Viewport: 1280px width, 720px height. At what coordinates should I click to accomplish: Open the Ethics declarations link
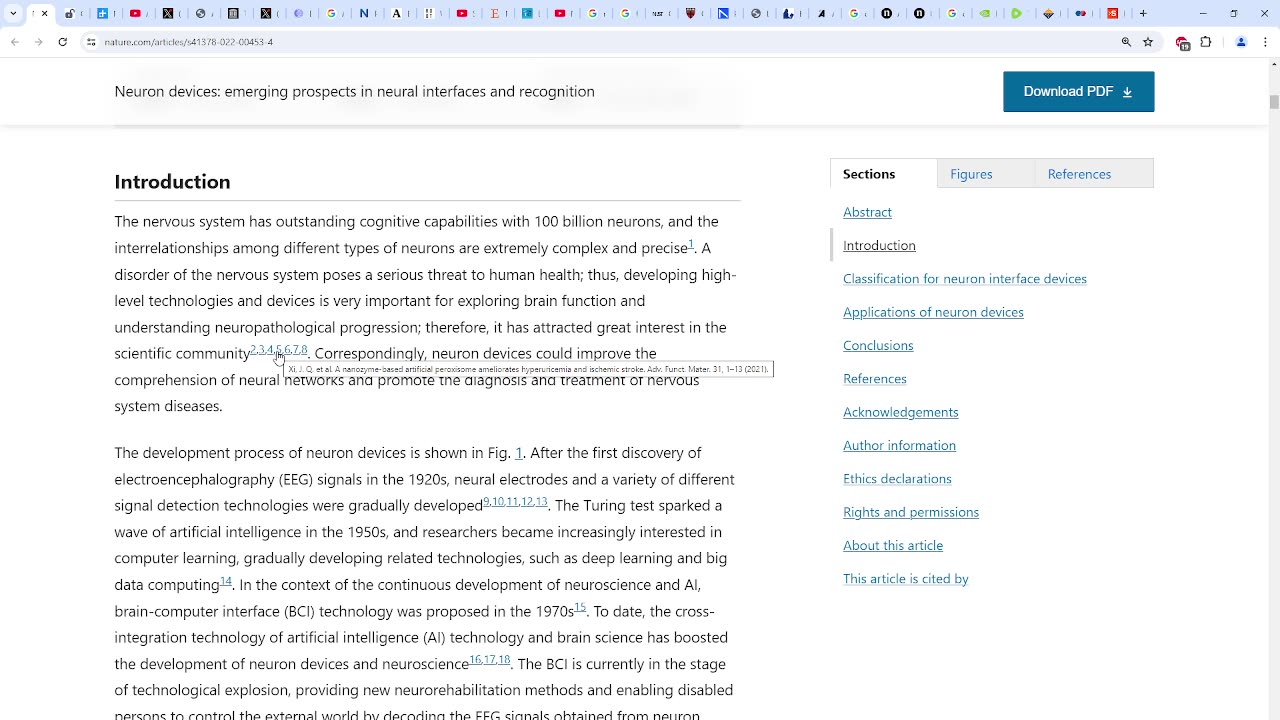tap(897, 478)
